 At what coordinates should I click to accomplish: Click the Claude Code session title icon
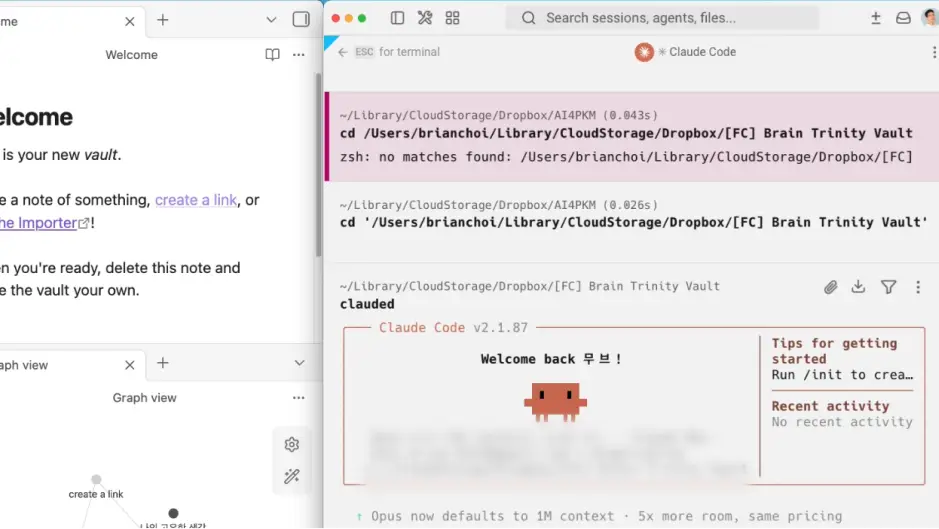pos(644,52)
